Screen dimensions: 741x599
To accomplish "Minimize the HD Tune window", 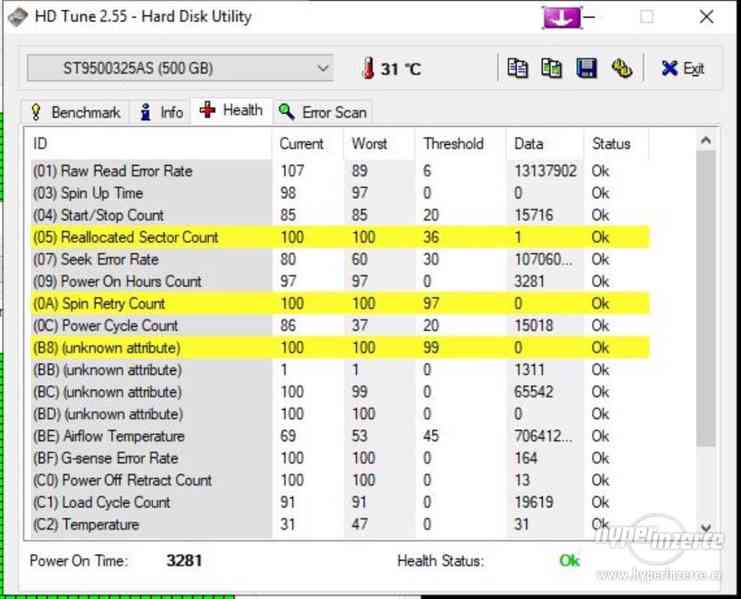I will pyautogui.click(x=589, y=17).
